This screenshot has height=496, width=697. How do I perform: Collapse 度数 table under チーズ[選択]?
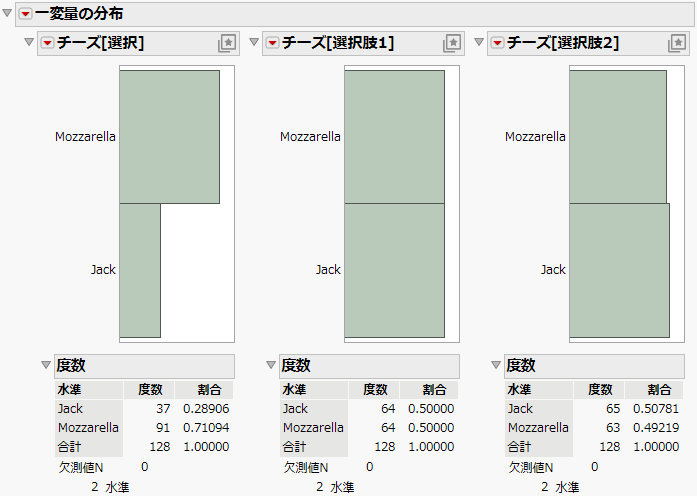click(x=46, y=365)
